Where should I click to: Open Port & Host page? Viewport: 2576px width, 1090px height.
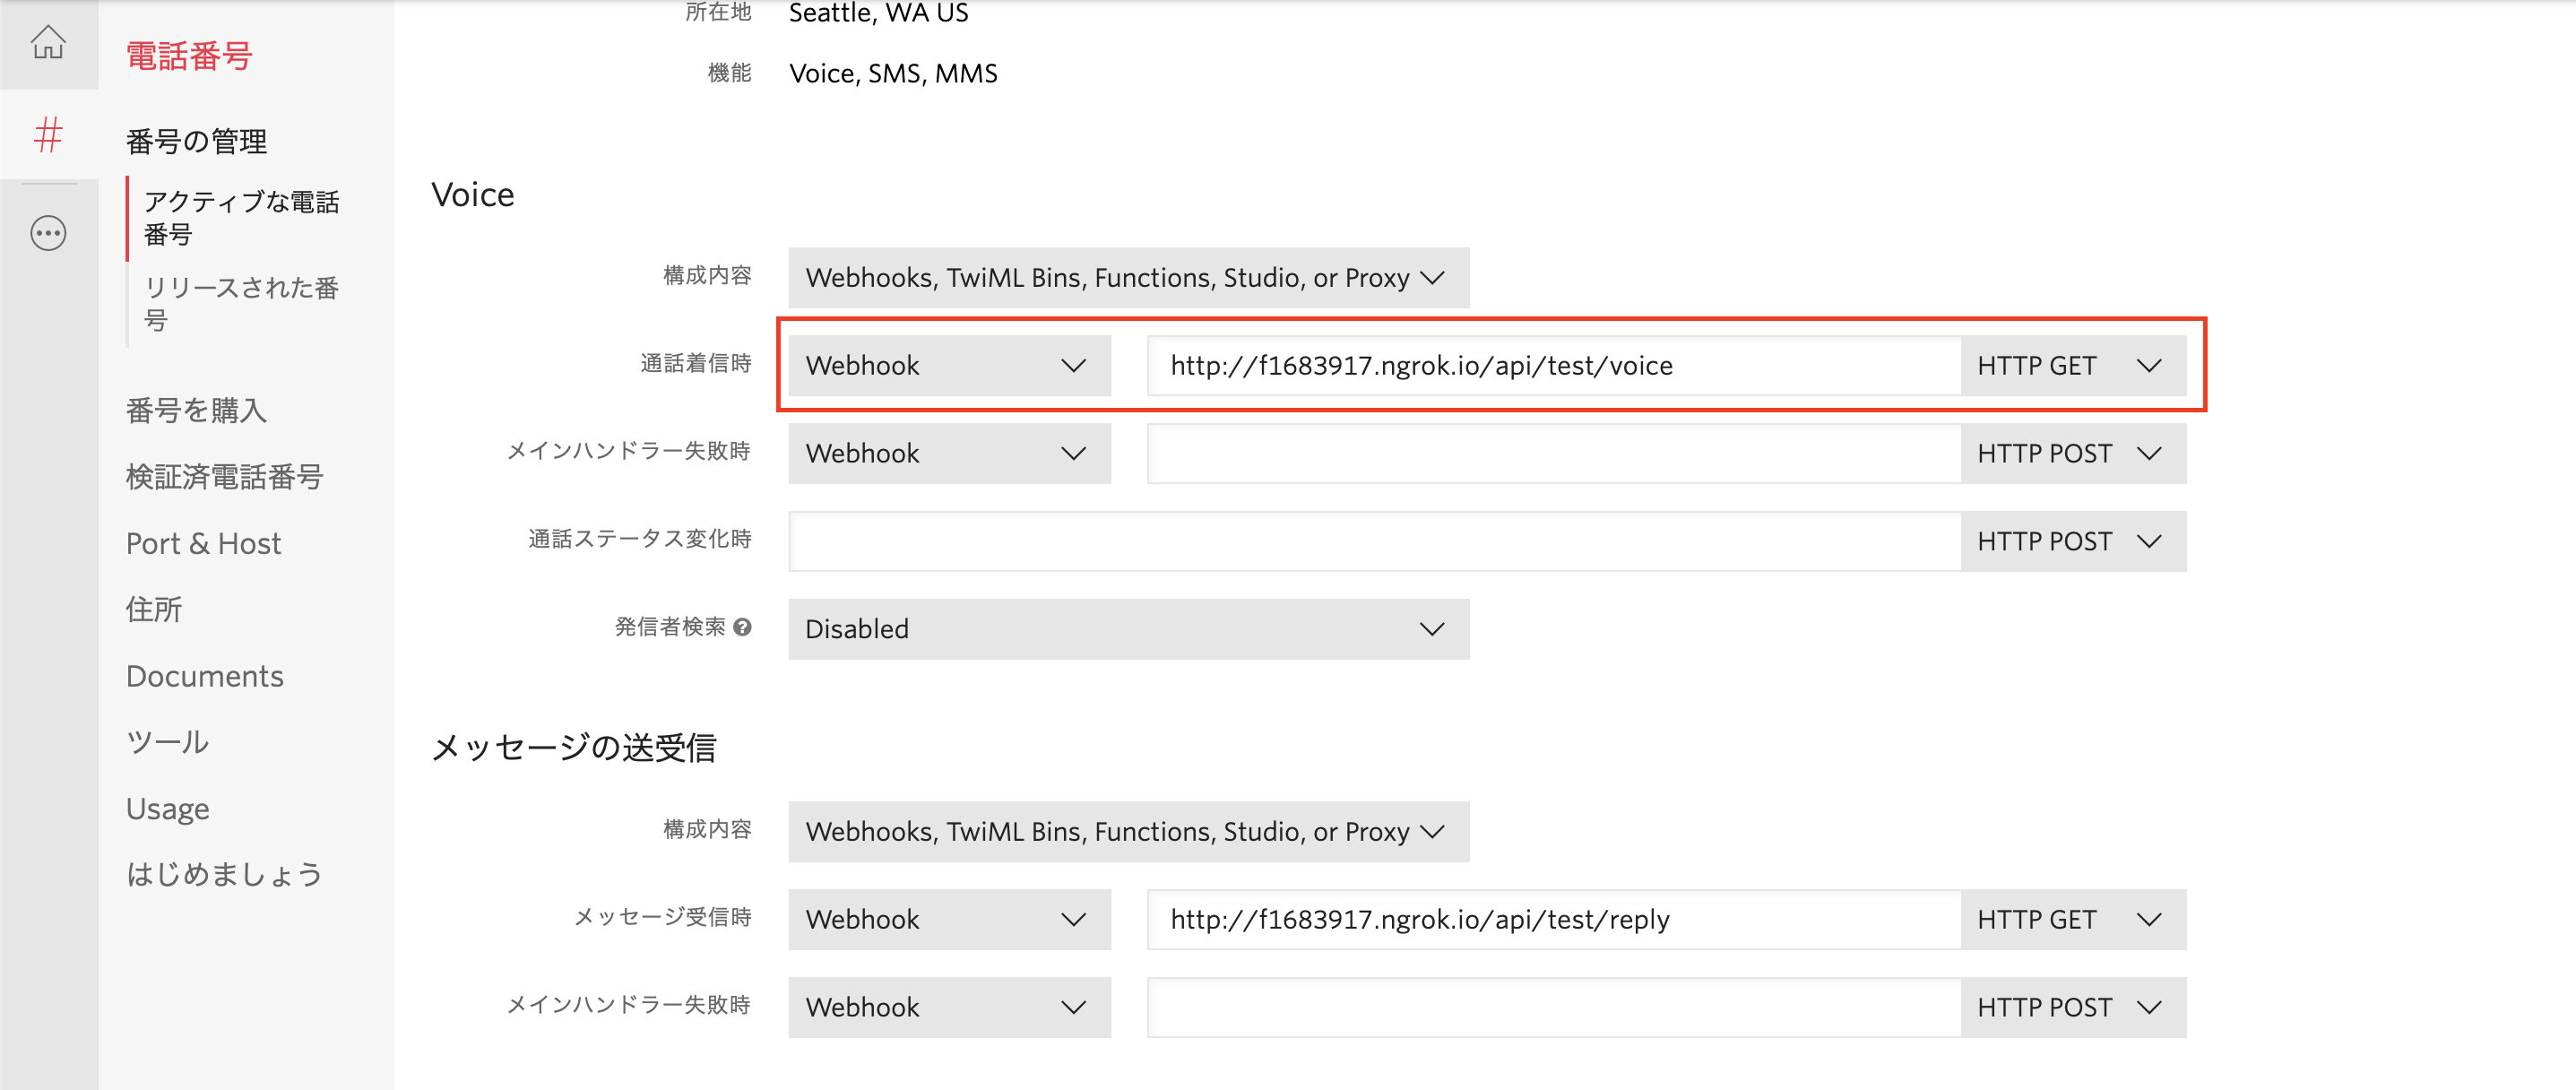click(203, 544)
